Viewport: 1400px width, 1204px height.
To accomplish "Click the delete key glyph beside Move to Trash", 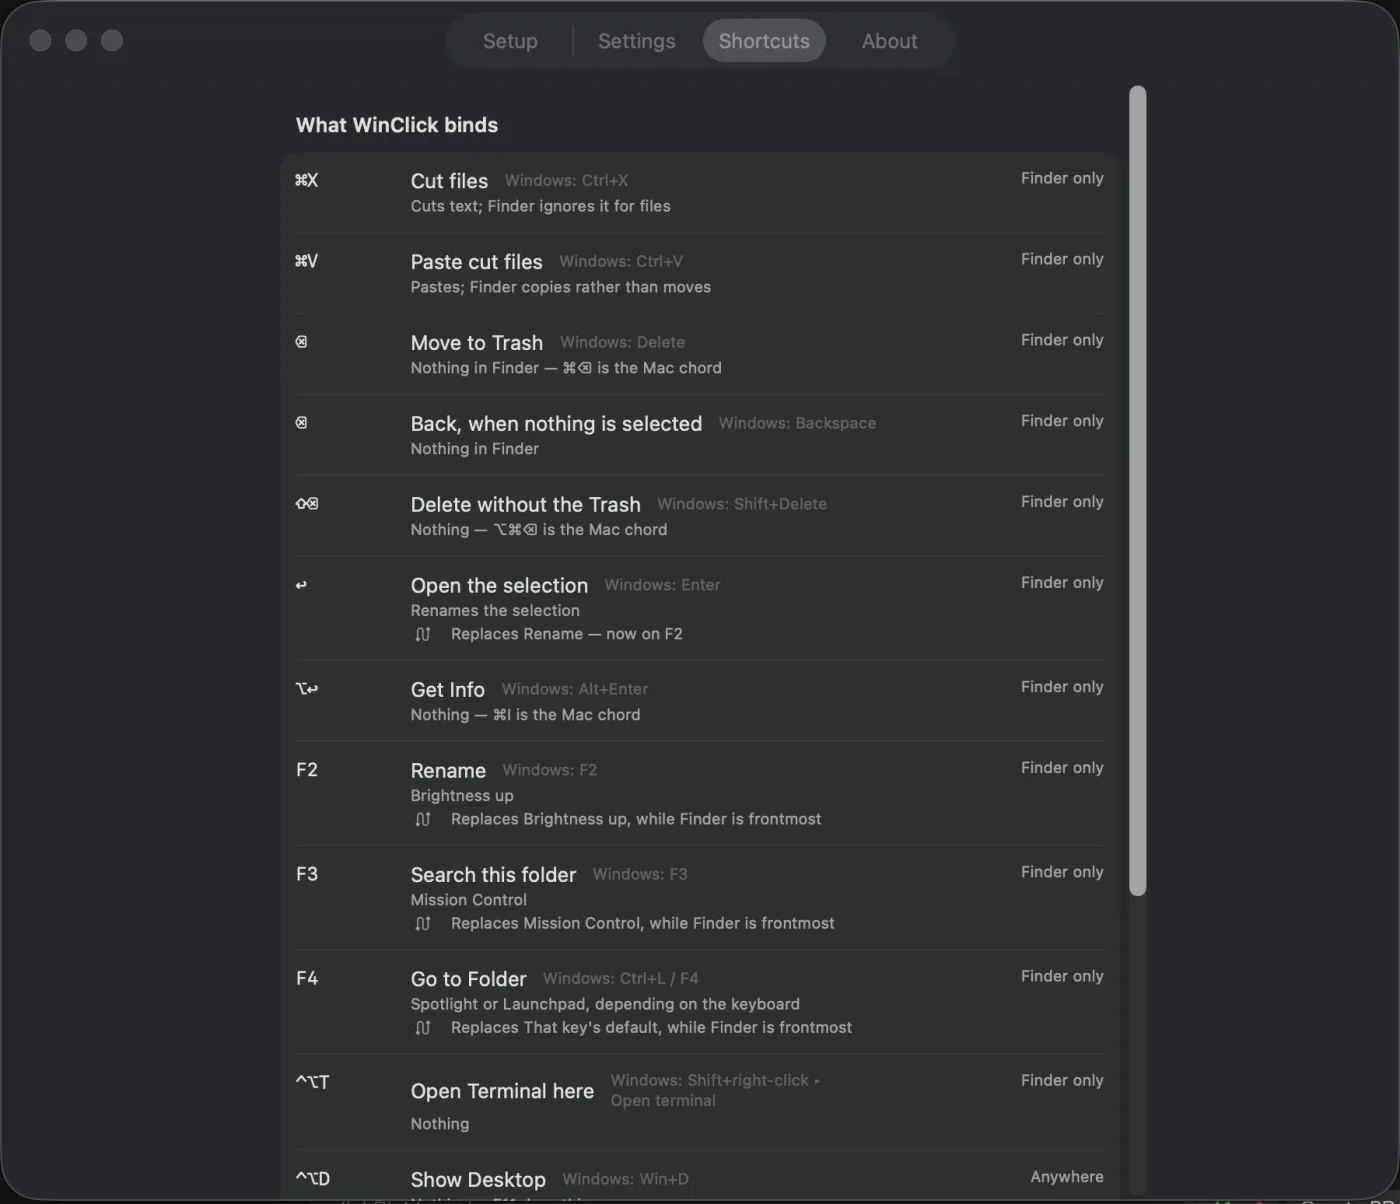I will pyautogui.click(x=301, y=342).
